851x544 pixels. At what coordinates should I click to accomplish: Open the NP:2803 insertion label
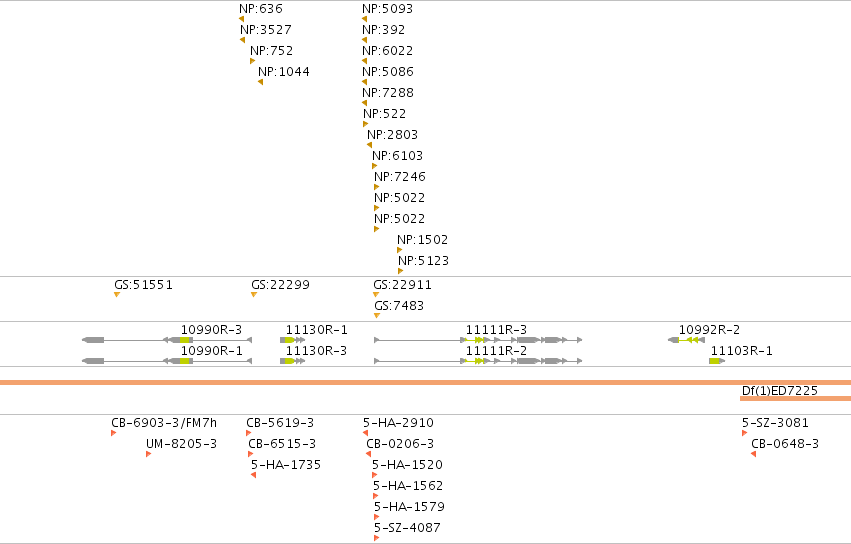point(392,135)
